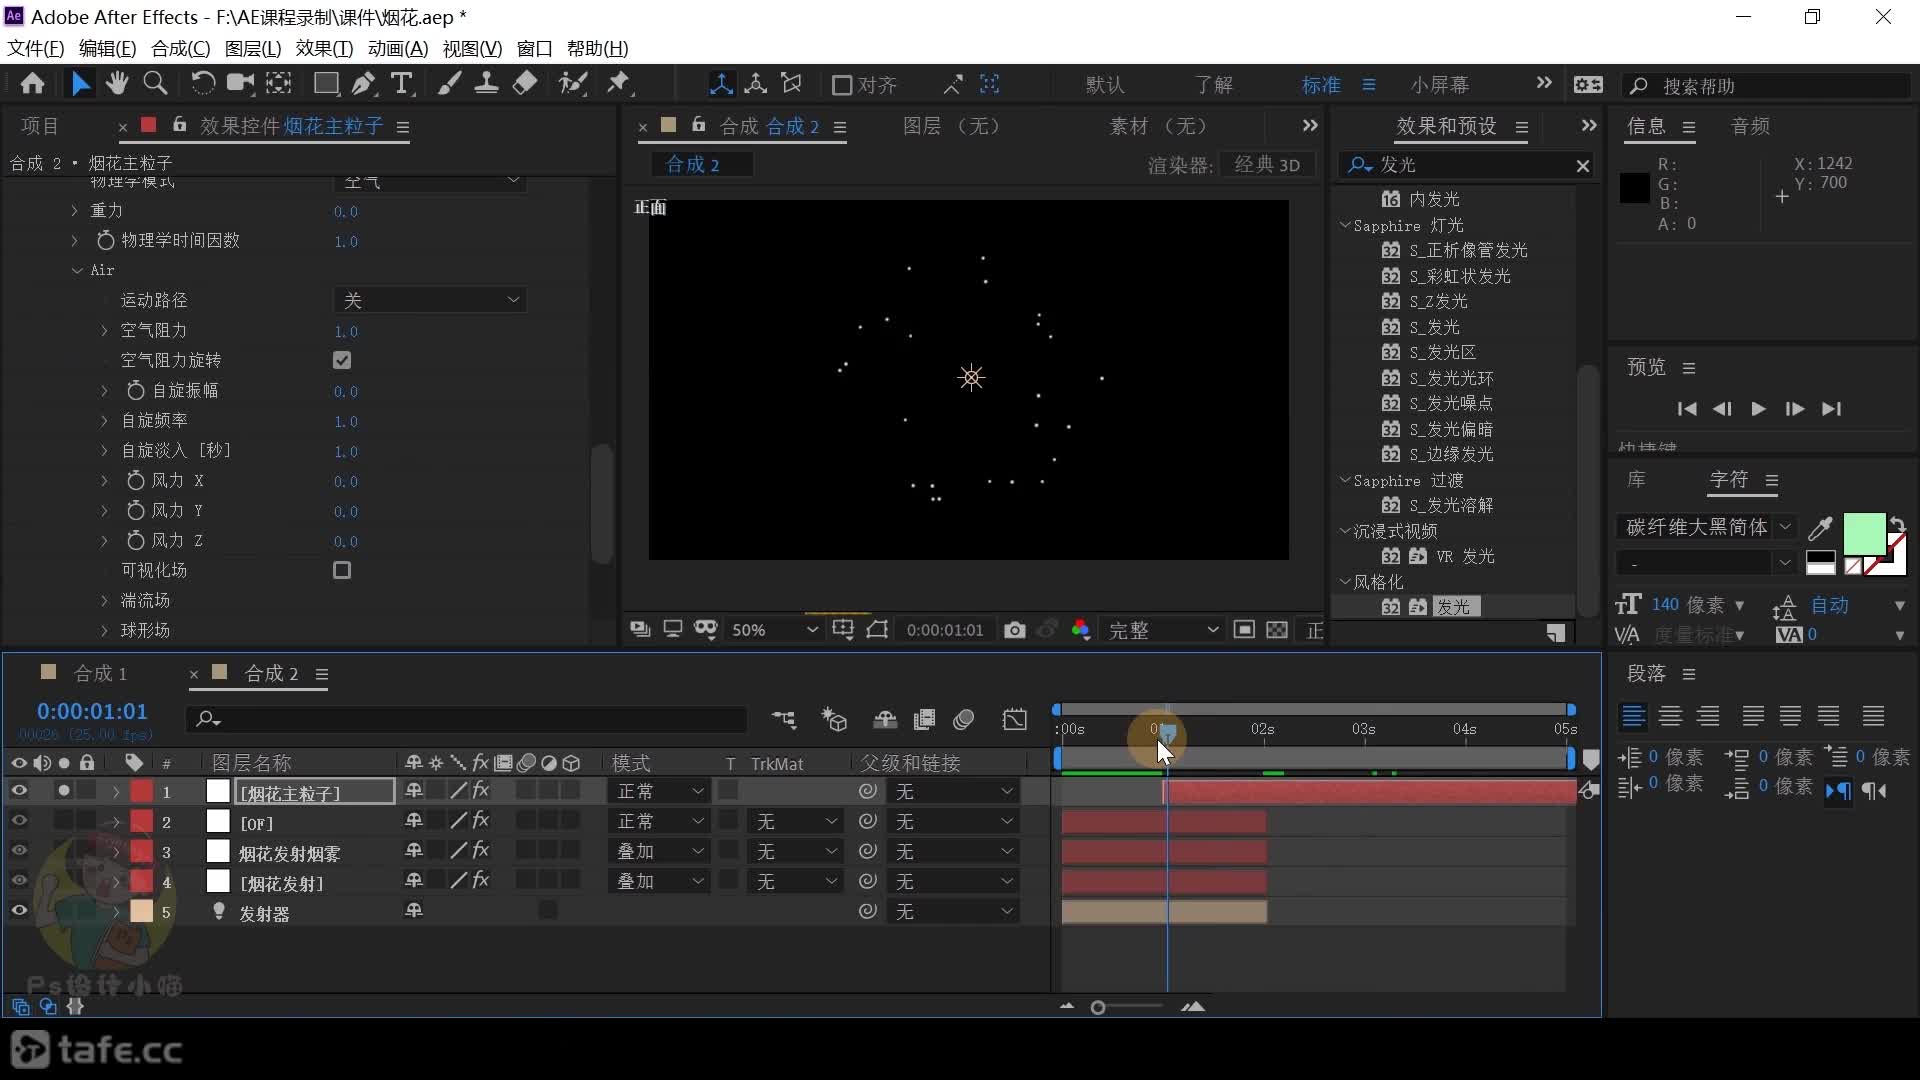Toggle solo on 烟花主粒子 layer

pos(64,791)
